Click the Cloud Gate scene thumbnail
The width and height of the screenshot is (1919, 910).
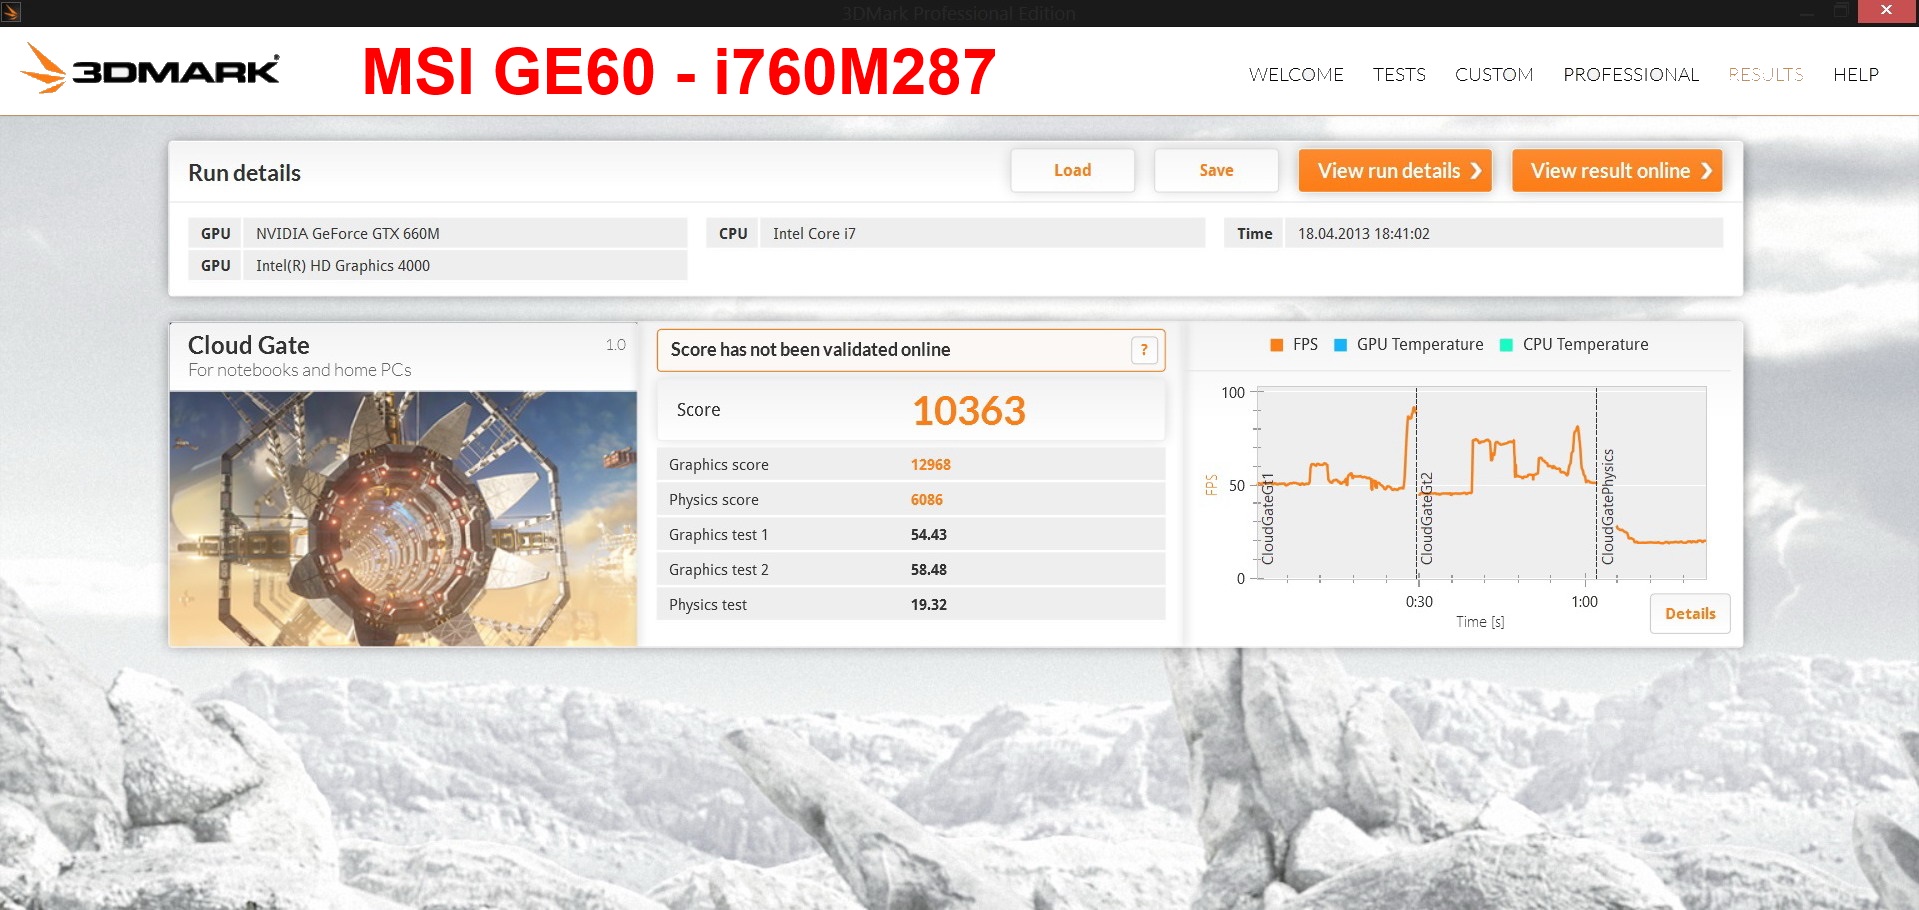tap(403, 518)
